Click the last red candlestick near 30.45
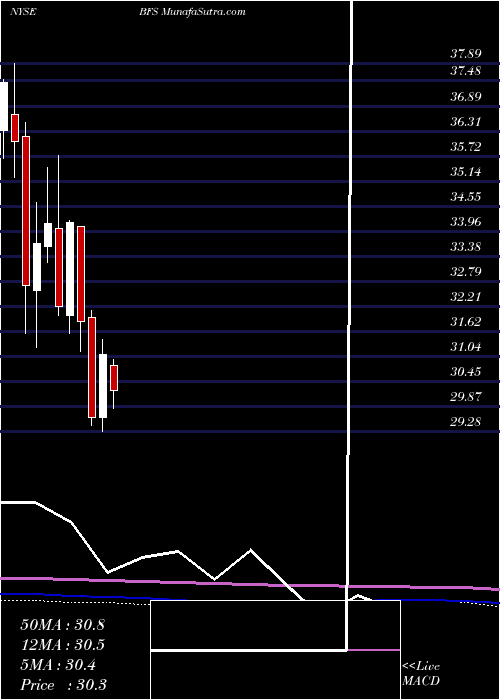The height and width of the screenshot is (700, 500). (x=114, y=378)
